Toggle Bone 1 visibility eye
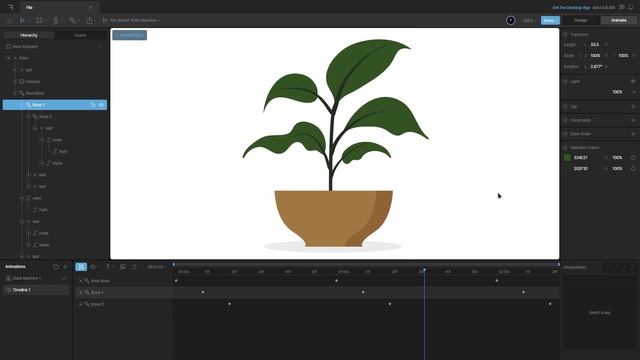This screenshot has height=360, width=640. tap(101, 105)
